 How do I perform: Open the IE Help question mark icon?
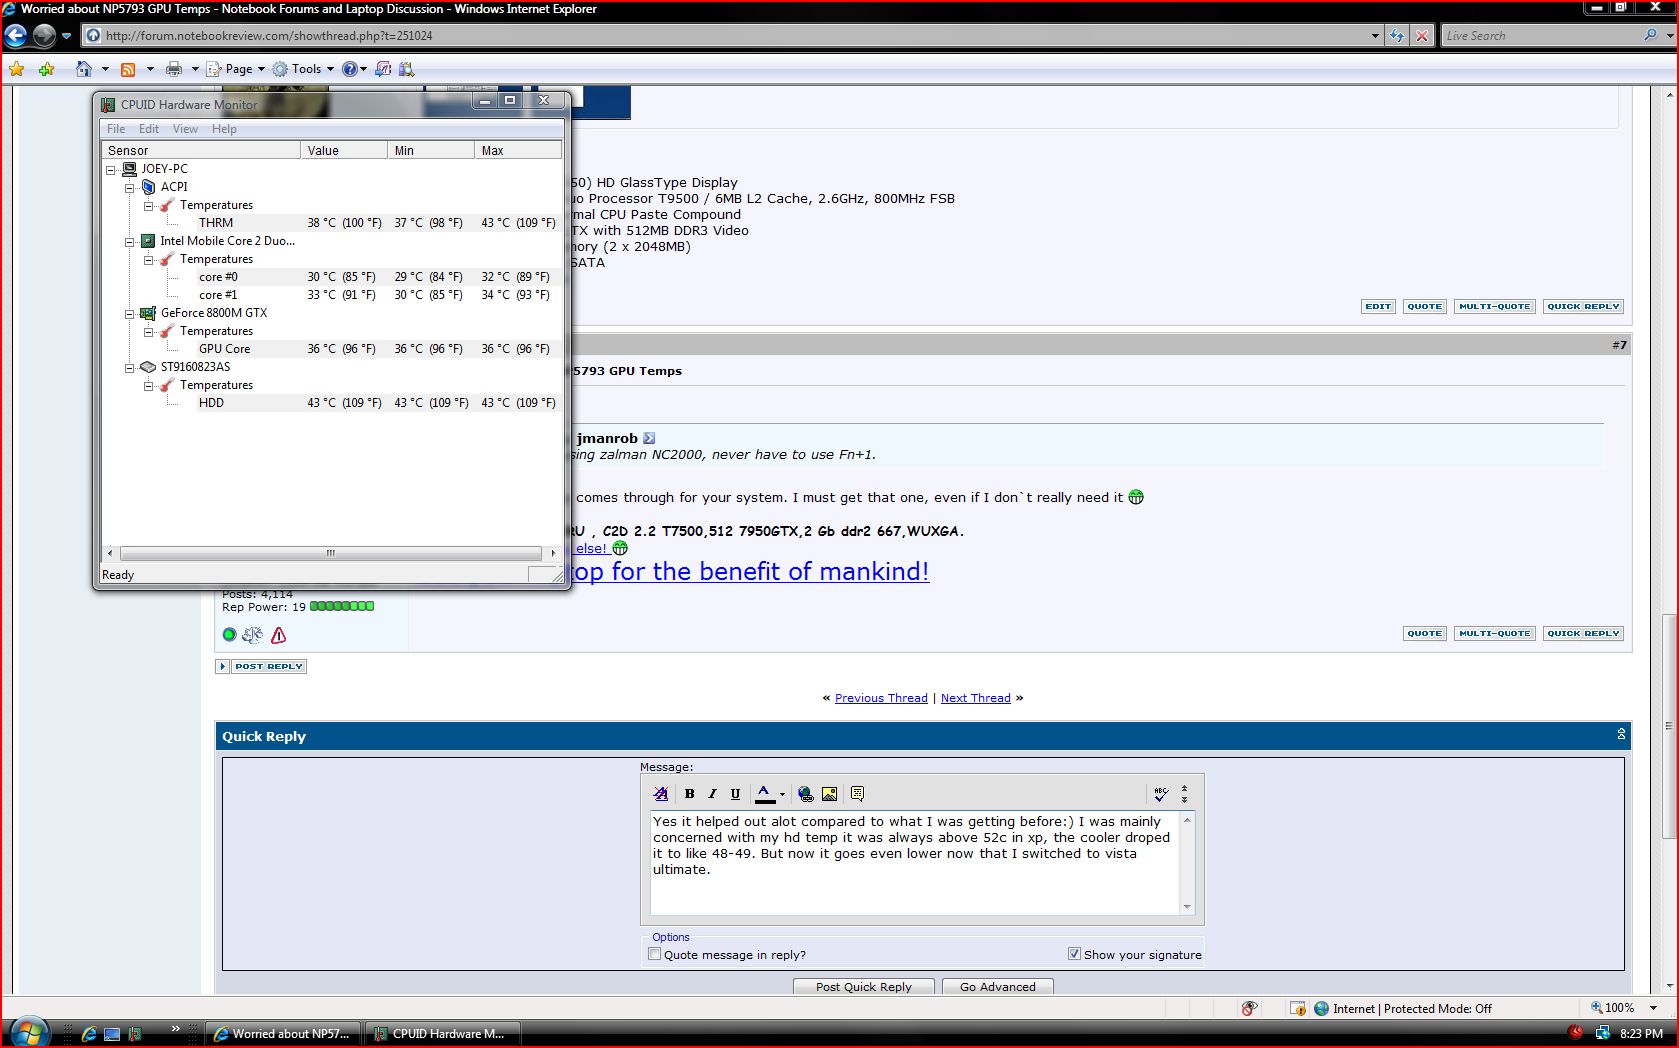pos(349,69)
